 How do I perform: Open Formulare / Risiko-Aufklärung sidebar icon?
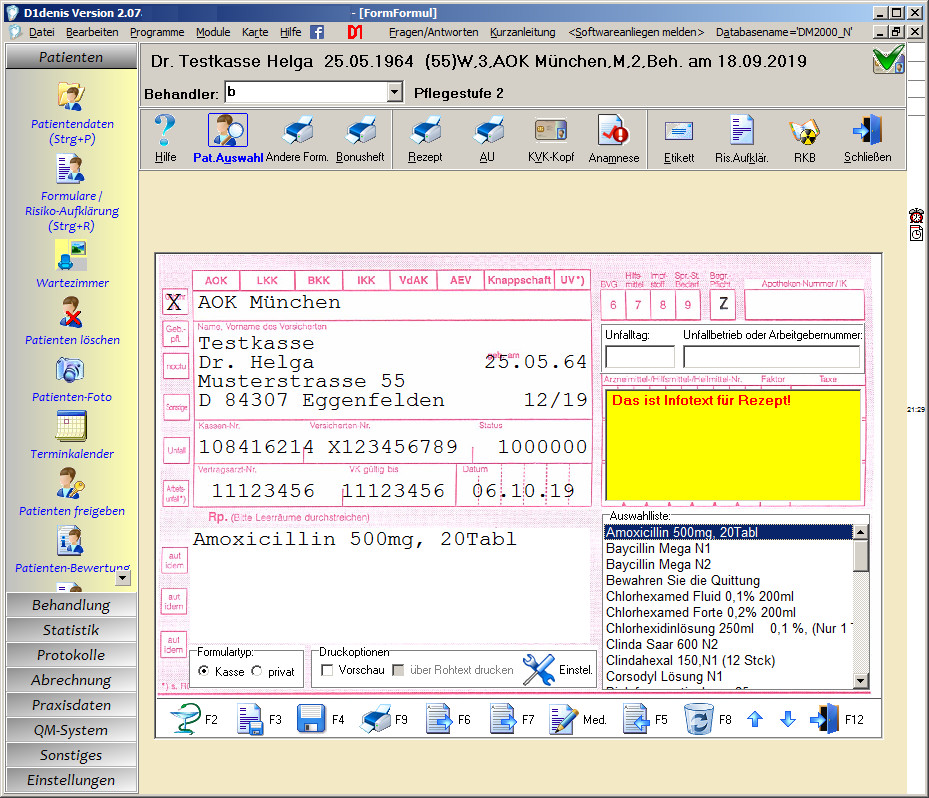click(x=71, y=169)
